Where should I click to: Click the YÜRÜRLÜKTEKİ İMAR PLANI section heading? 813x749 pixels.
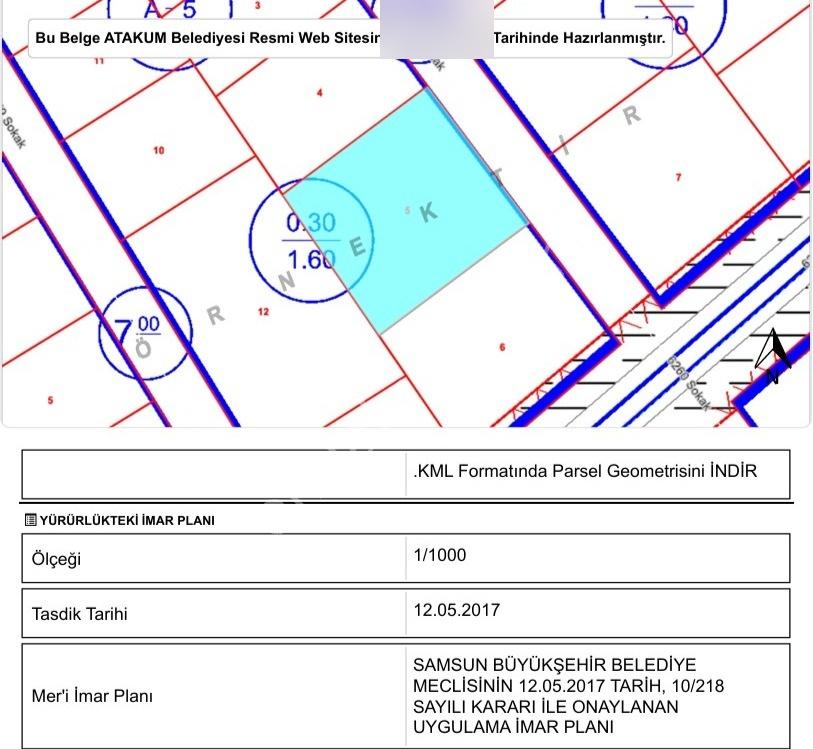click(127, 520)
